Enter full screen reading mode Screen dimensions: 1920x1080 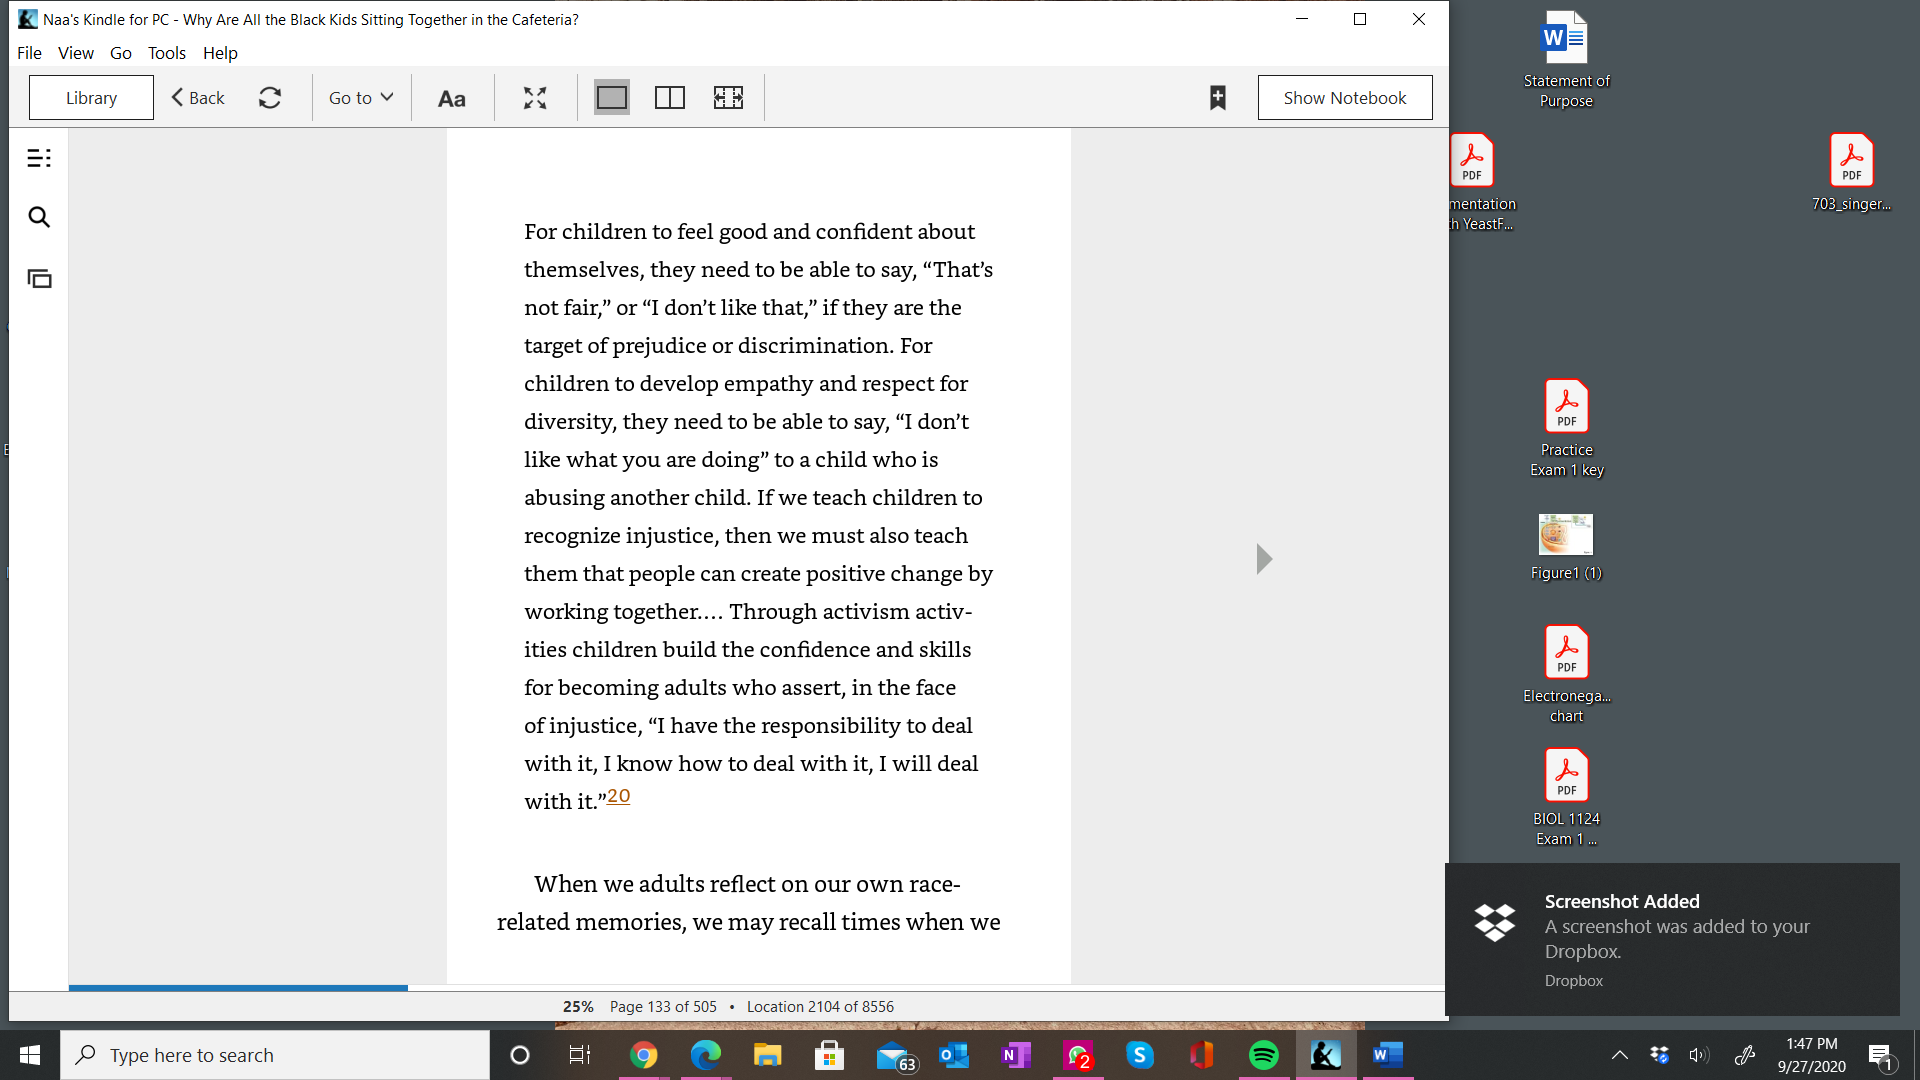(535, 98)
